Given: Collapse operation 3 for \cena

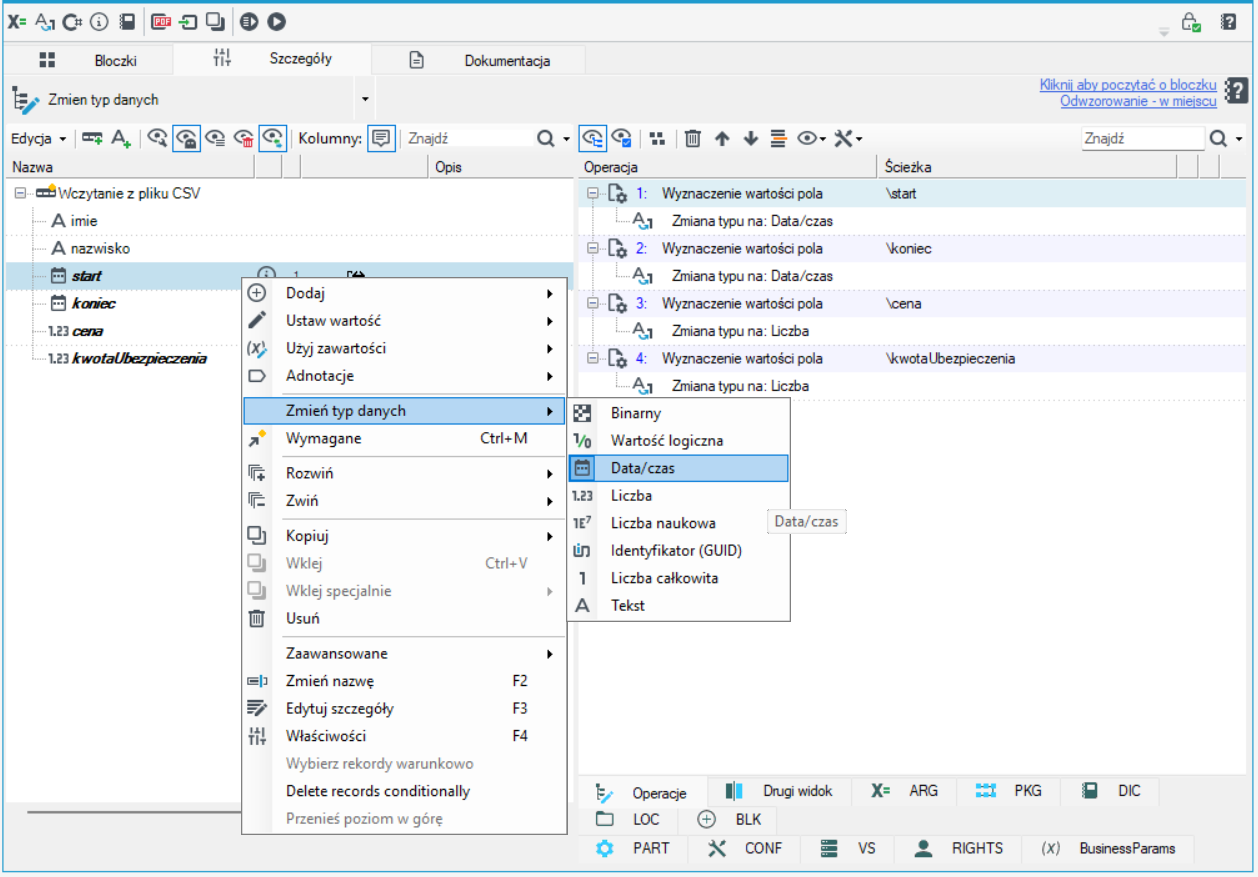Looking at the screenshot, I should (593, 303).
